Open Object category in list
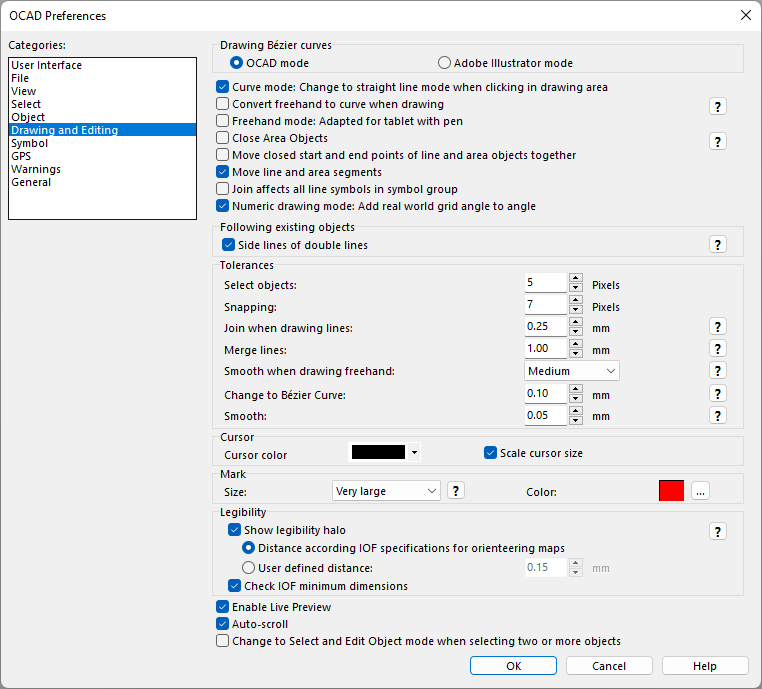This screenshot has height=689, width=762. [x=103, y=117]
